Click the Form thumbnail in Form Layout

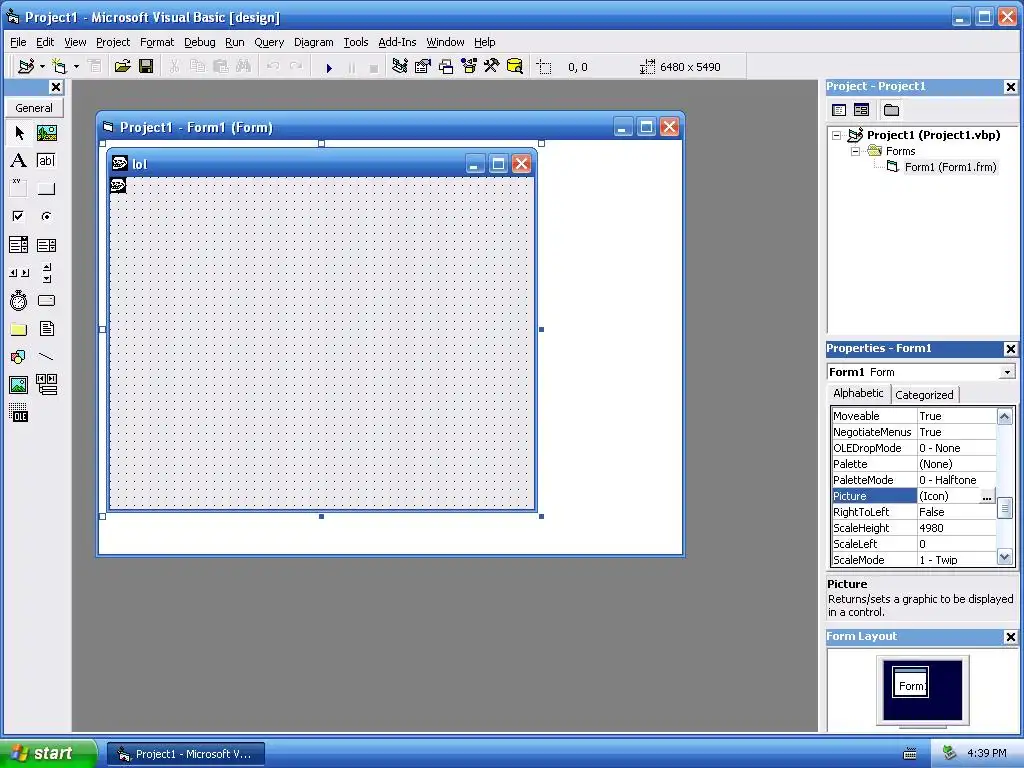[910, 683]
